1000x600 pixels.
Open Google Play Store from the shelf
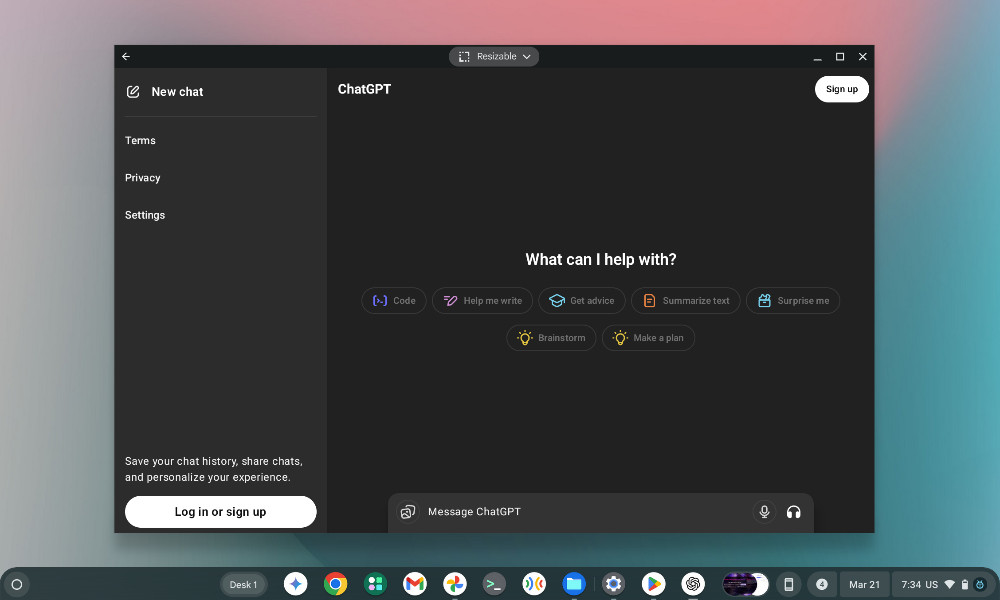tap(653, 583)
